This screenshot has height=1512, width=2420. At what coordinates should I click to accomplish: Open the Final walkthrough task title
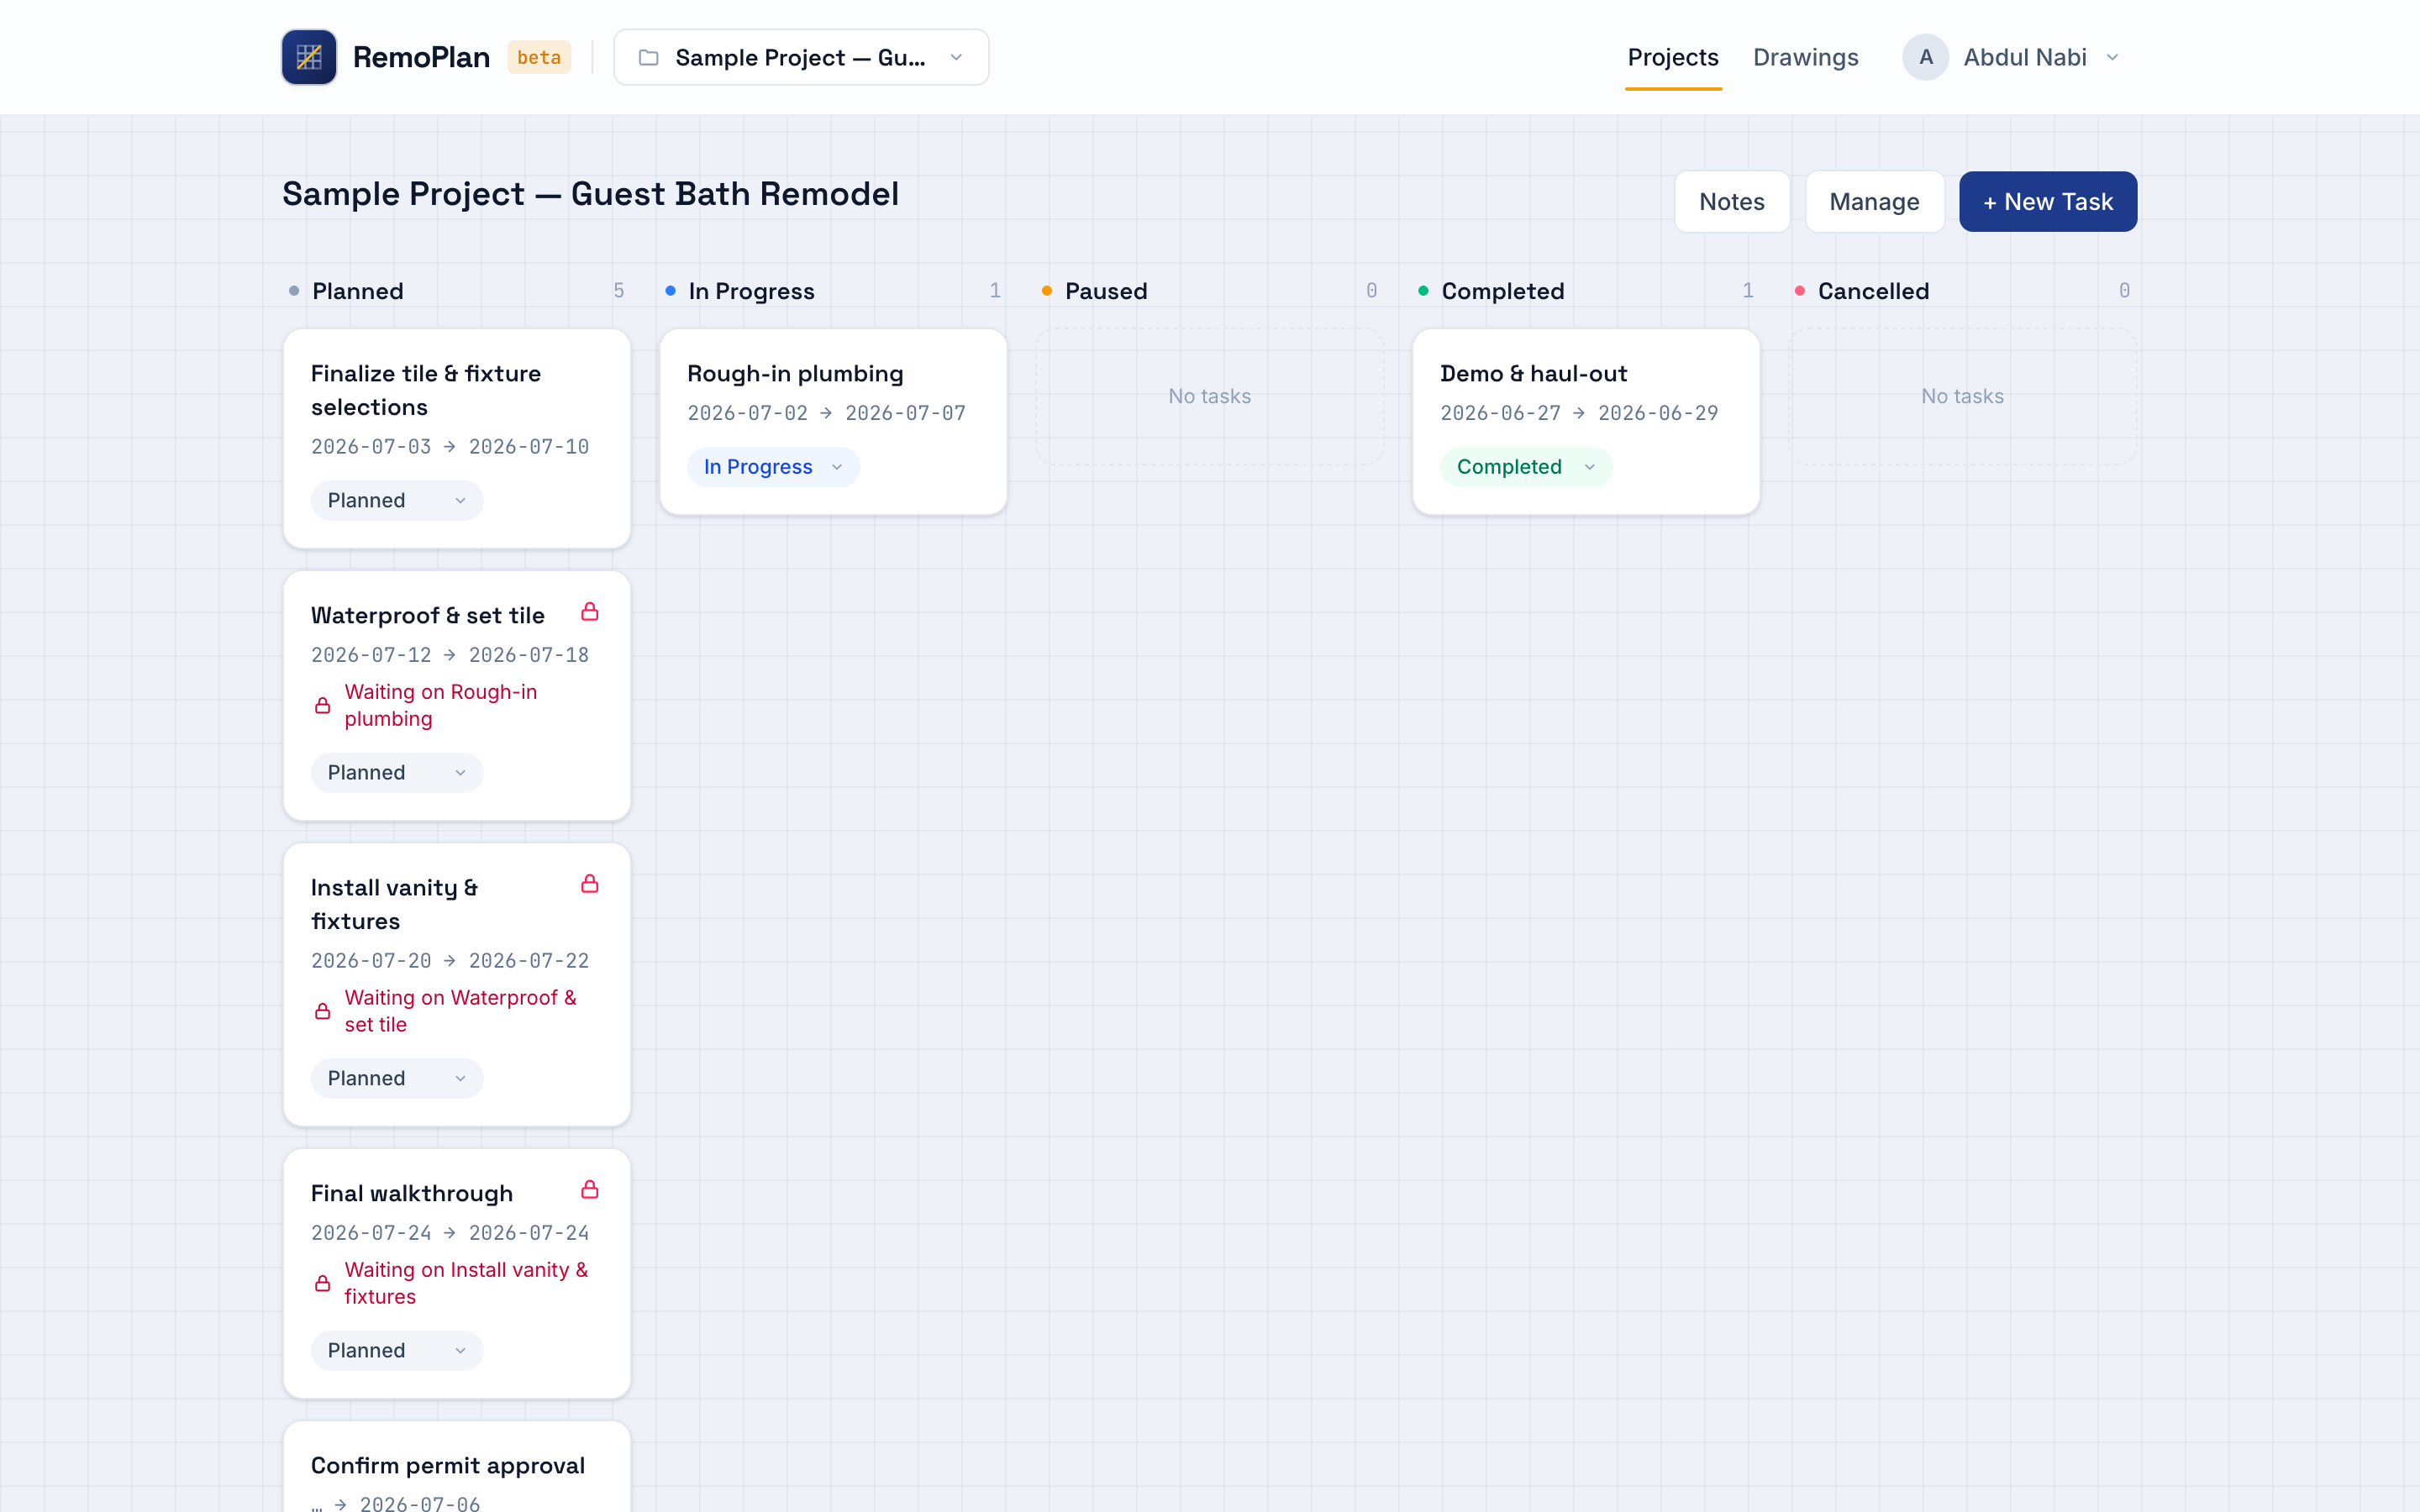point(412,1194)
